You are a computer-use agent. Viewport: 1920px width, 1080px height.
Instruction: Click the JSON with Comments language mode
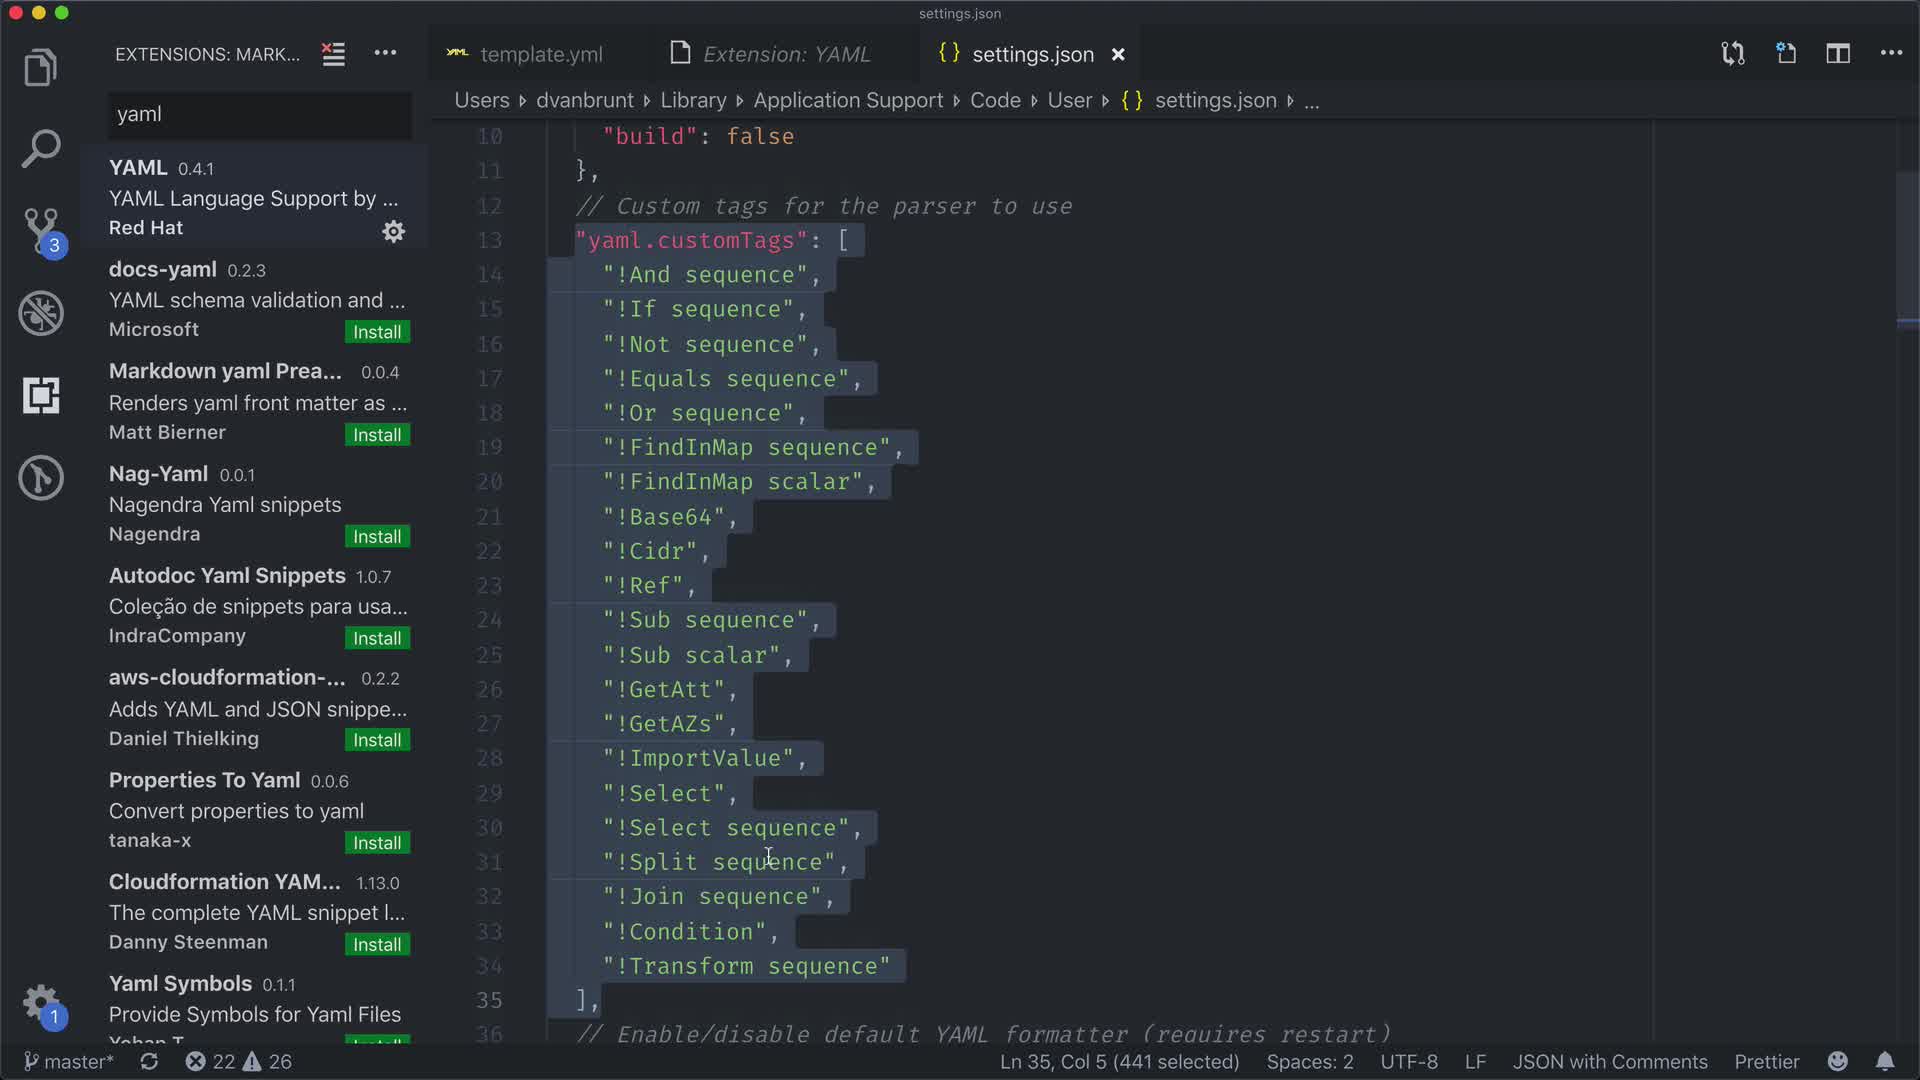[1609, 1061]
